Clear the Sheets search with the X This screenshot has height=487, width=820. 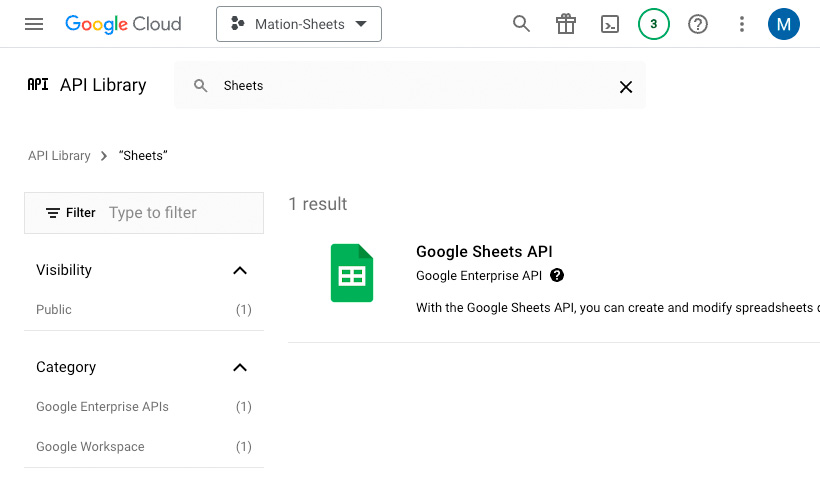coord(625,87)
